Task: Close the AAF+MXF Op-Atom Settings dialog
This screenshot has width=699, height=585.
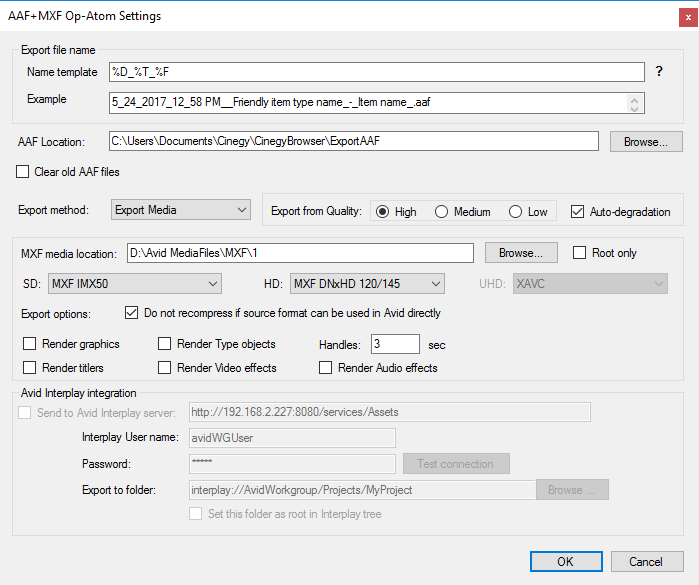Action: (688, 18)
